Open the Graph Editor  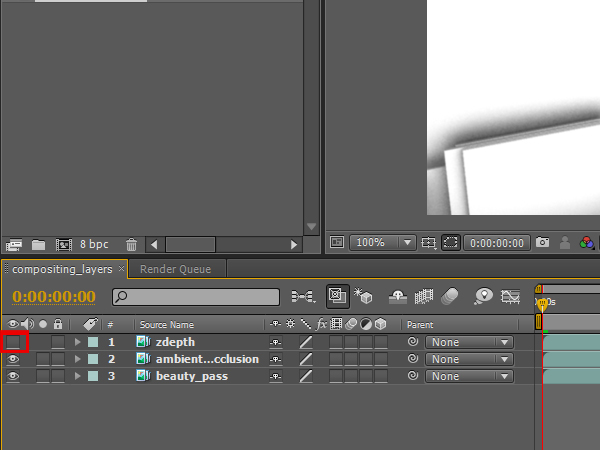click(512, 297)
